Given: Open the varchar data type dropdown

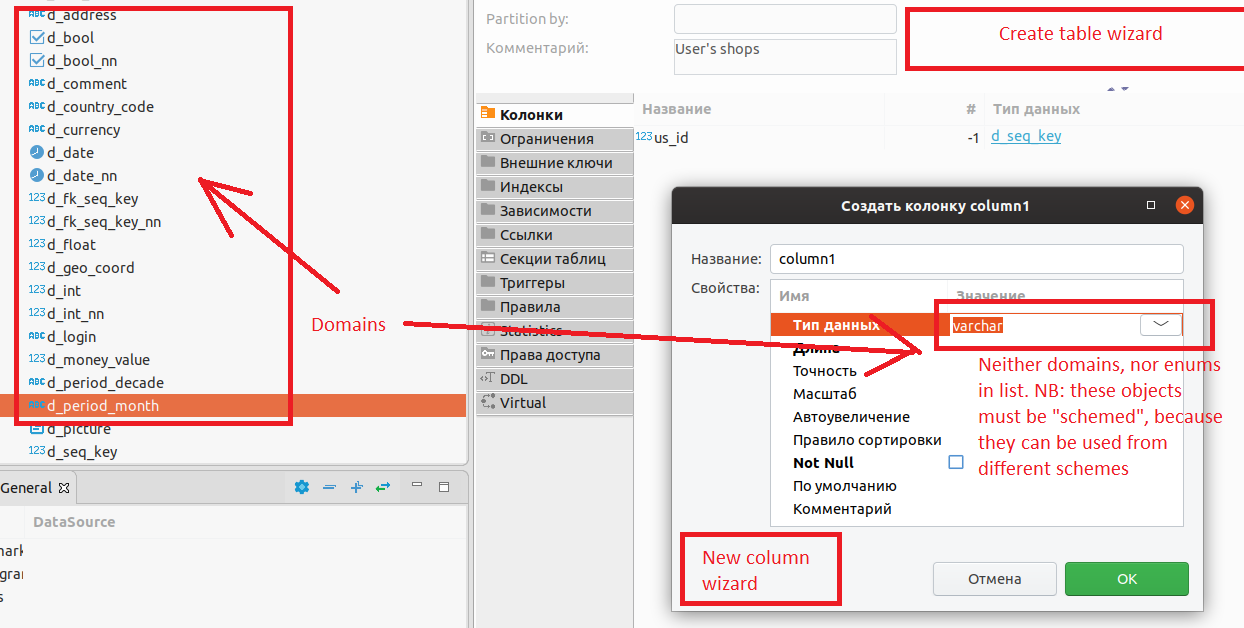Looking at the screenshot, I should (1160, 325).
